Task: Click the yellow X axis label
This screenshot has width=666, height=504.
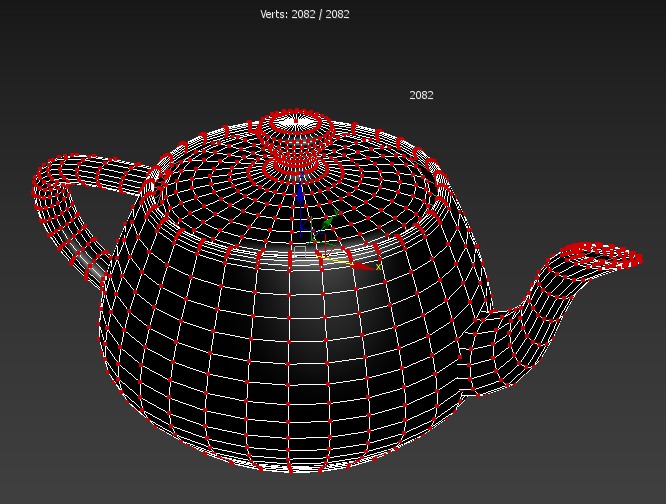Action: pos(378,267)
